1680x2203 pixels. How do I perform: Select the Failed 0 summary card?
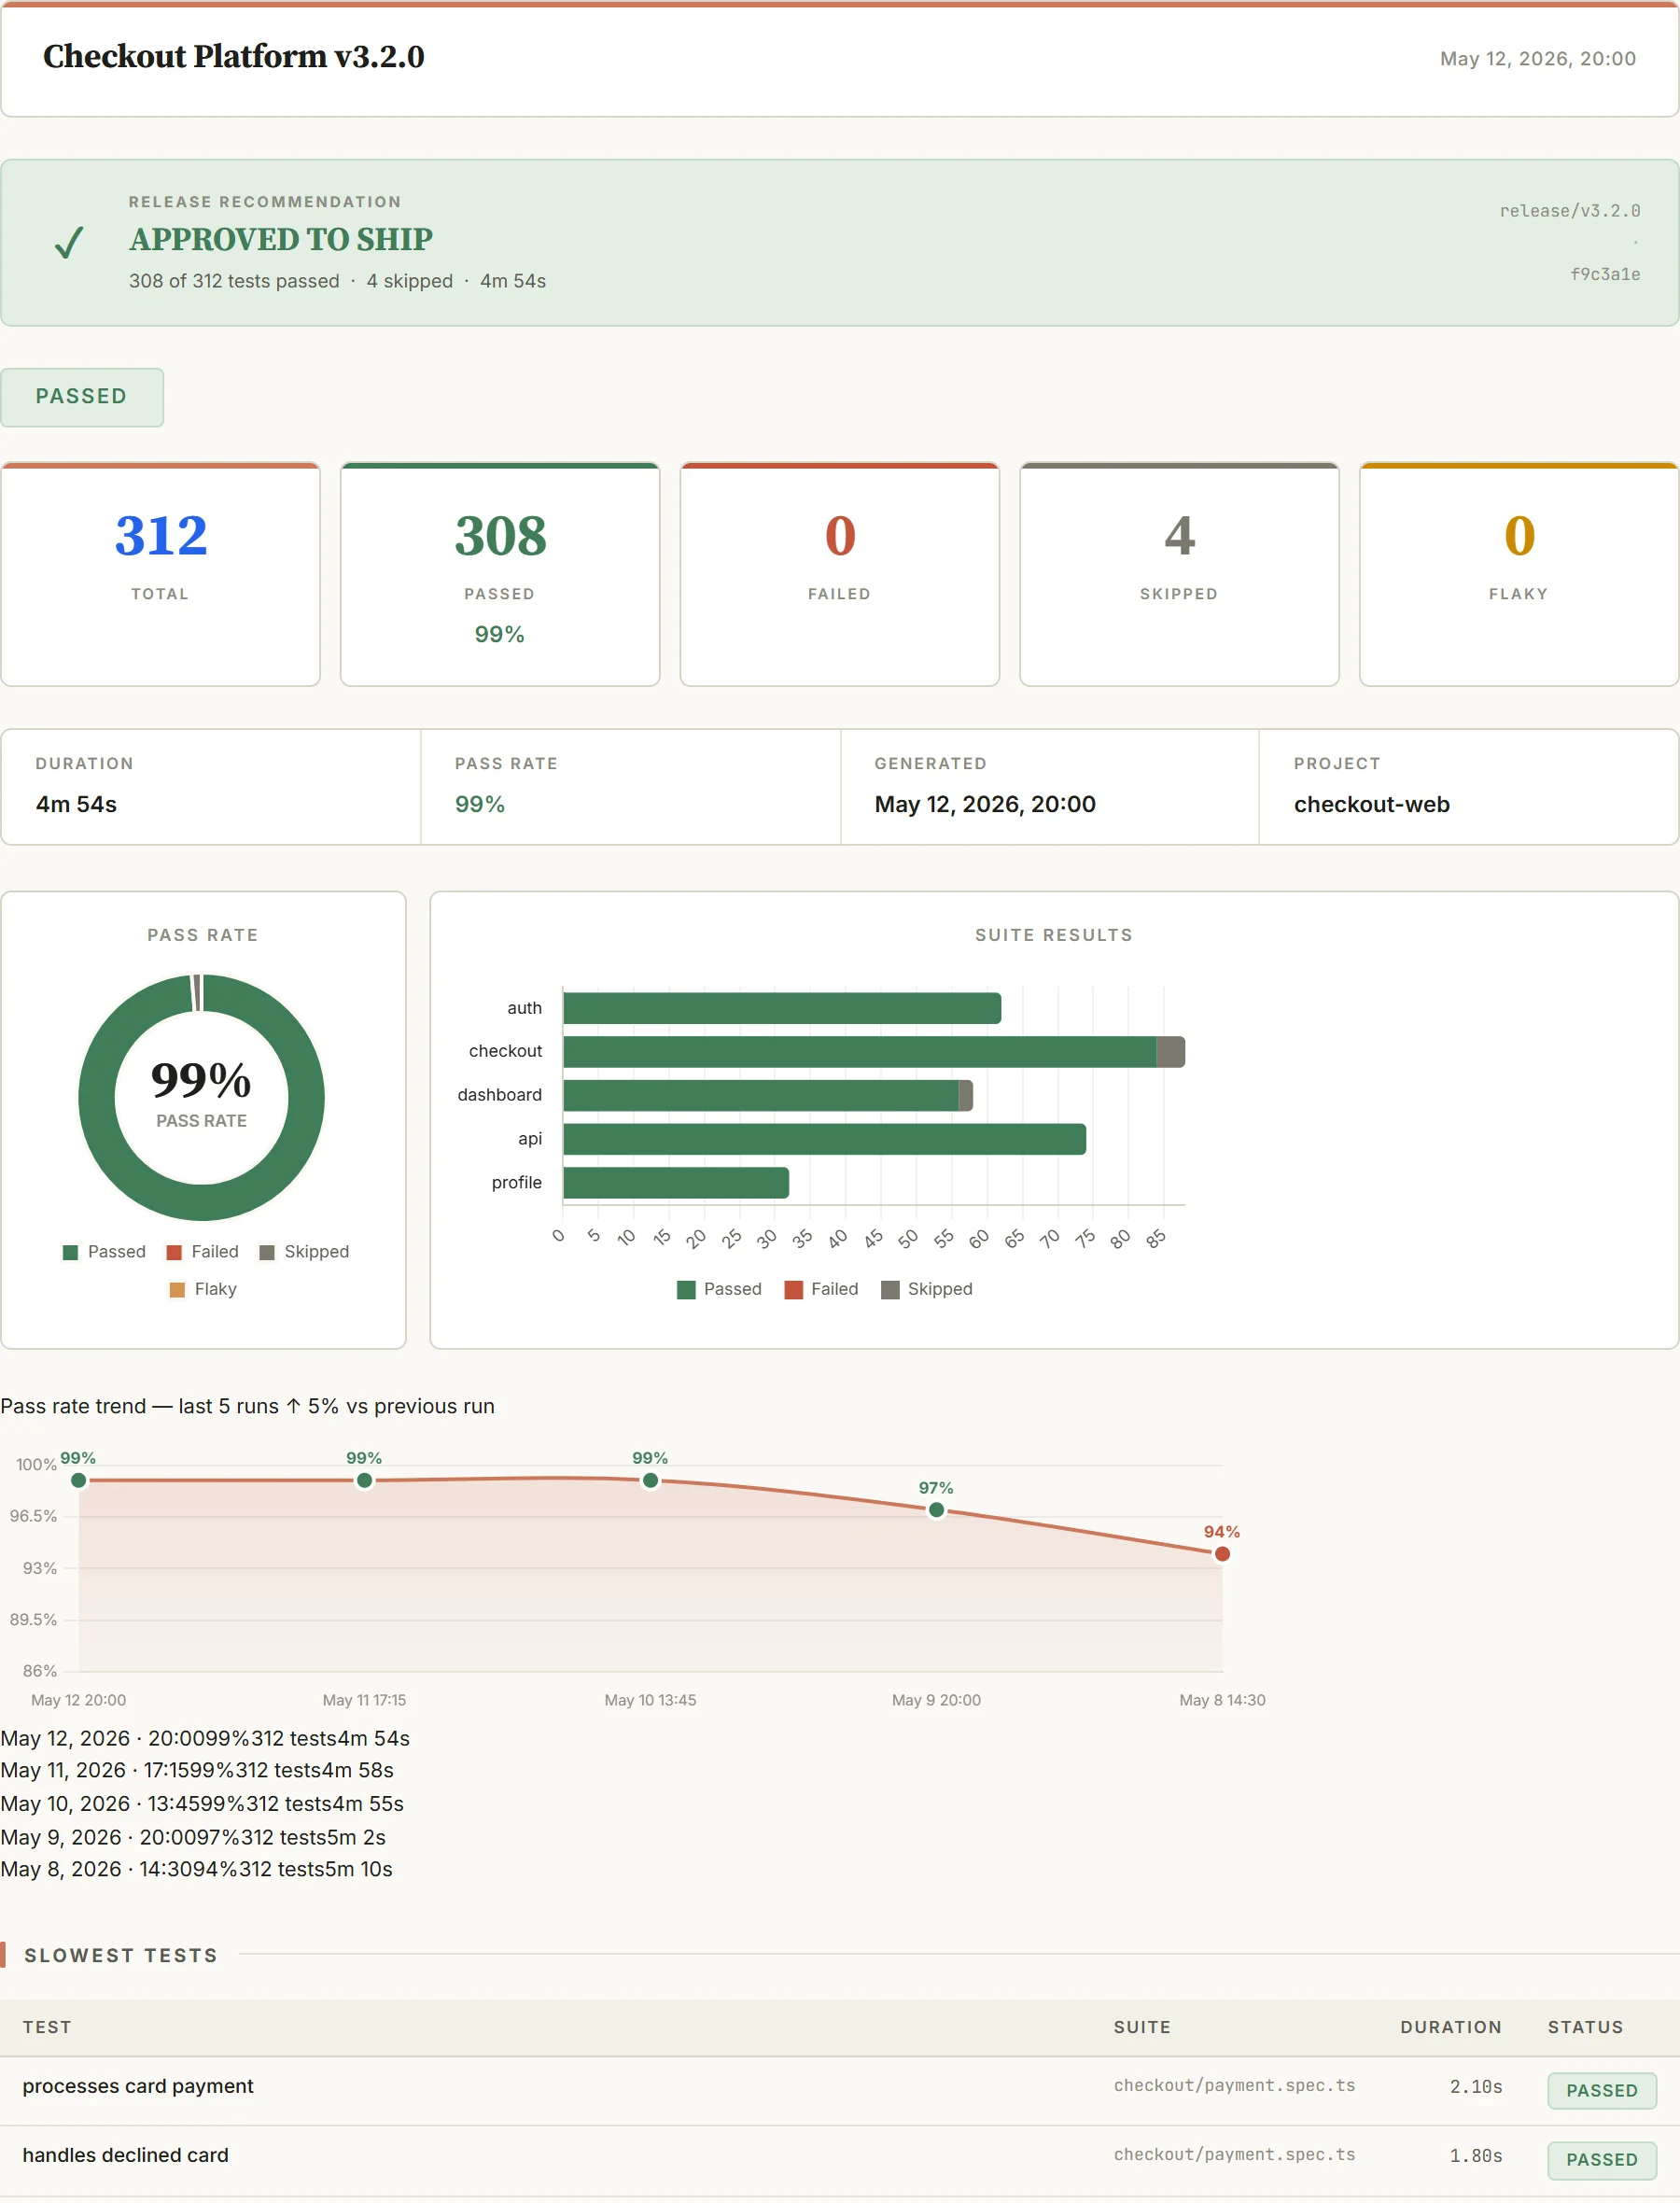click(x=840, y=574)
